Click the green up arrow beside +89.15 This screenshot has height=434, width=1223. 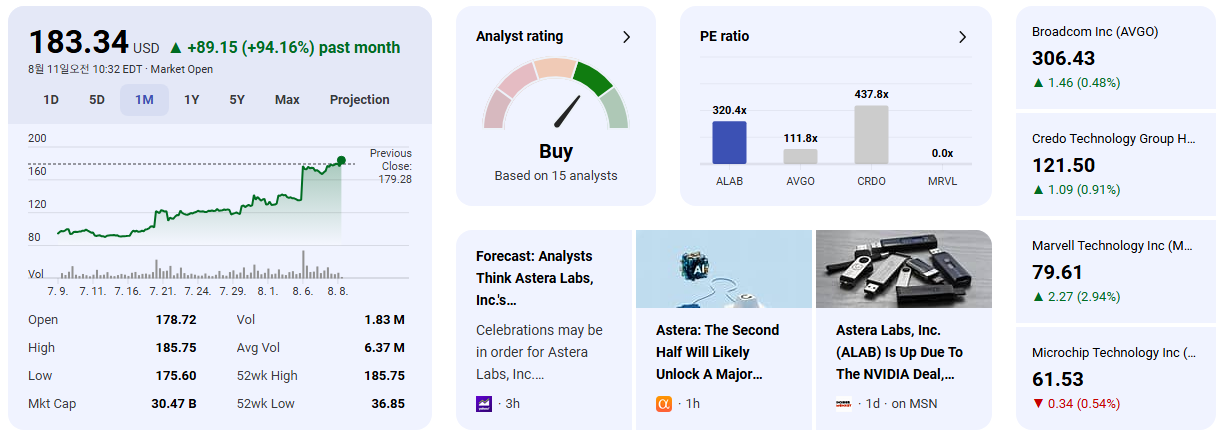pyautogui.click(x=176, y=47)
